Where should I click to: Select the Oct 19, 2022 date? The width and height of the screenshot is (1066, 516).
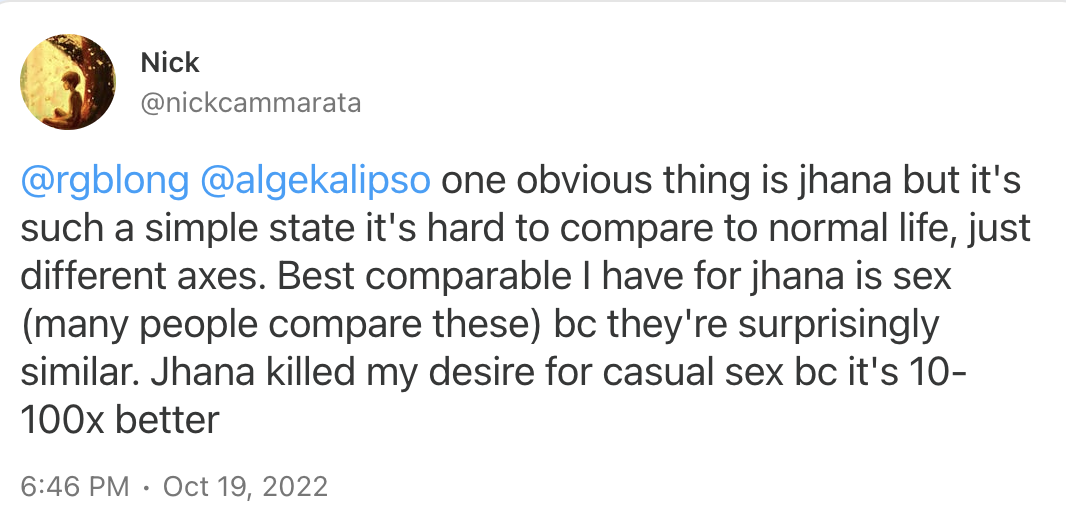245,487
